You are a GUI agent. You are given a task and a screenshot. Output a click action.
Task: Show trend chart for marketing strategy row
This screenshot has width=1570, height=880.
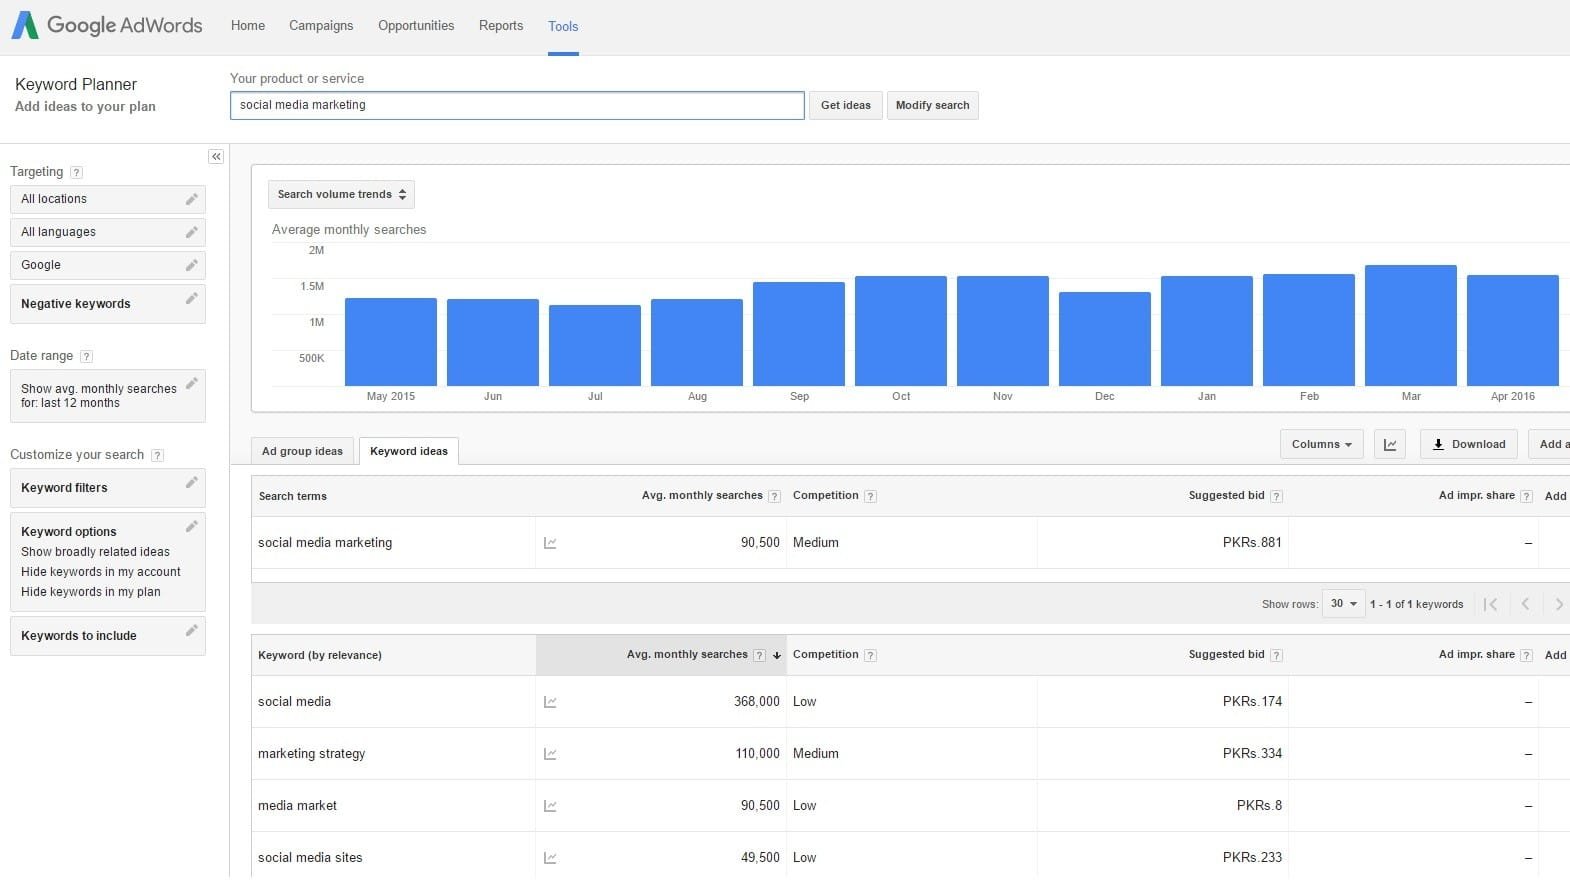tap(550, 754)
